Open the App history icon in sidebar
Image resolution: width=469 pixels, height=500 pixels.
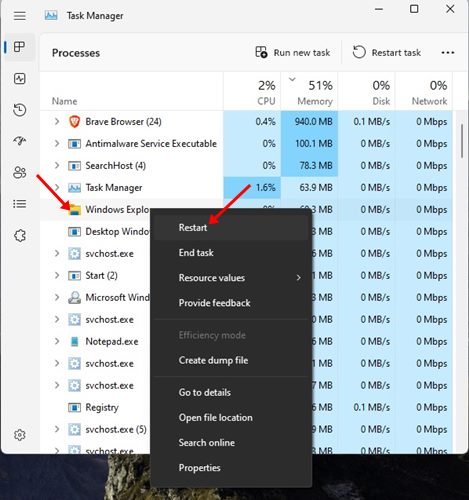(20, 110)
